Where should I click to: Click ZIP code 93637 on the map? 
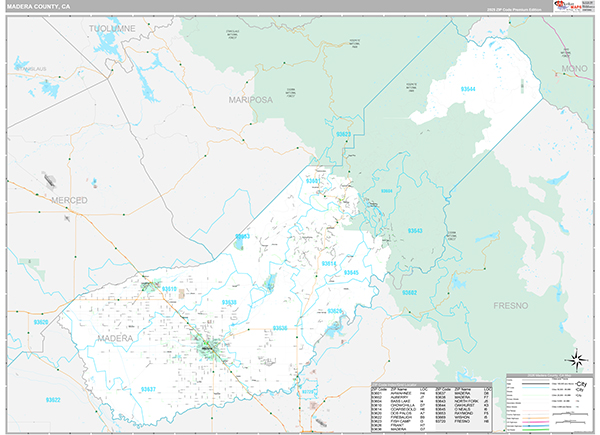tap(148, 389)
